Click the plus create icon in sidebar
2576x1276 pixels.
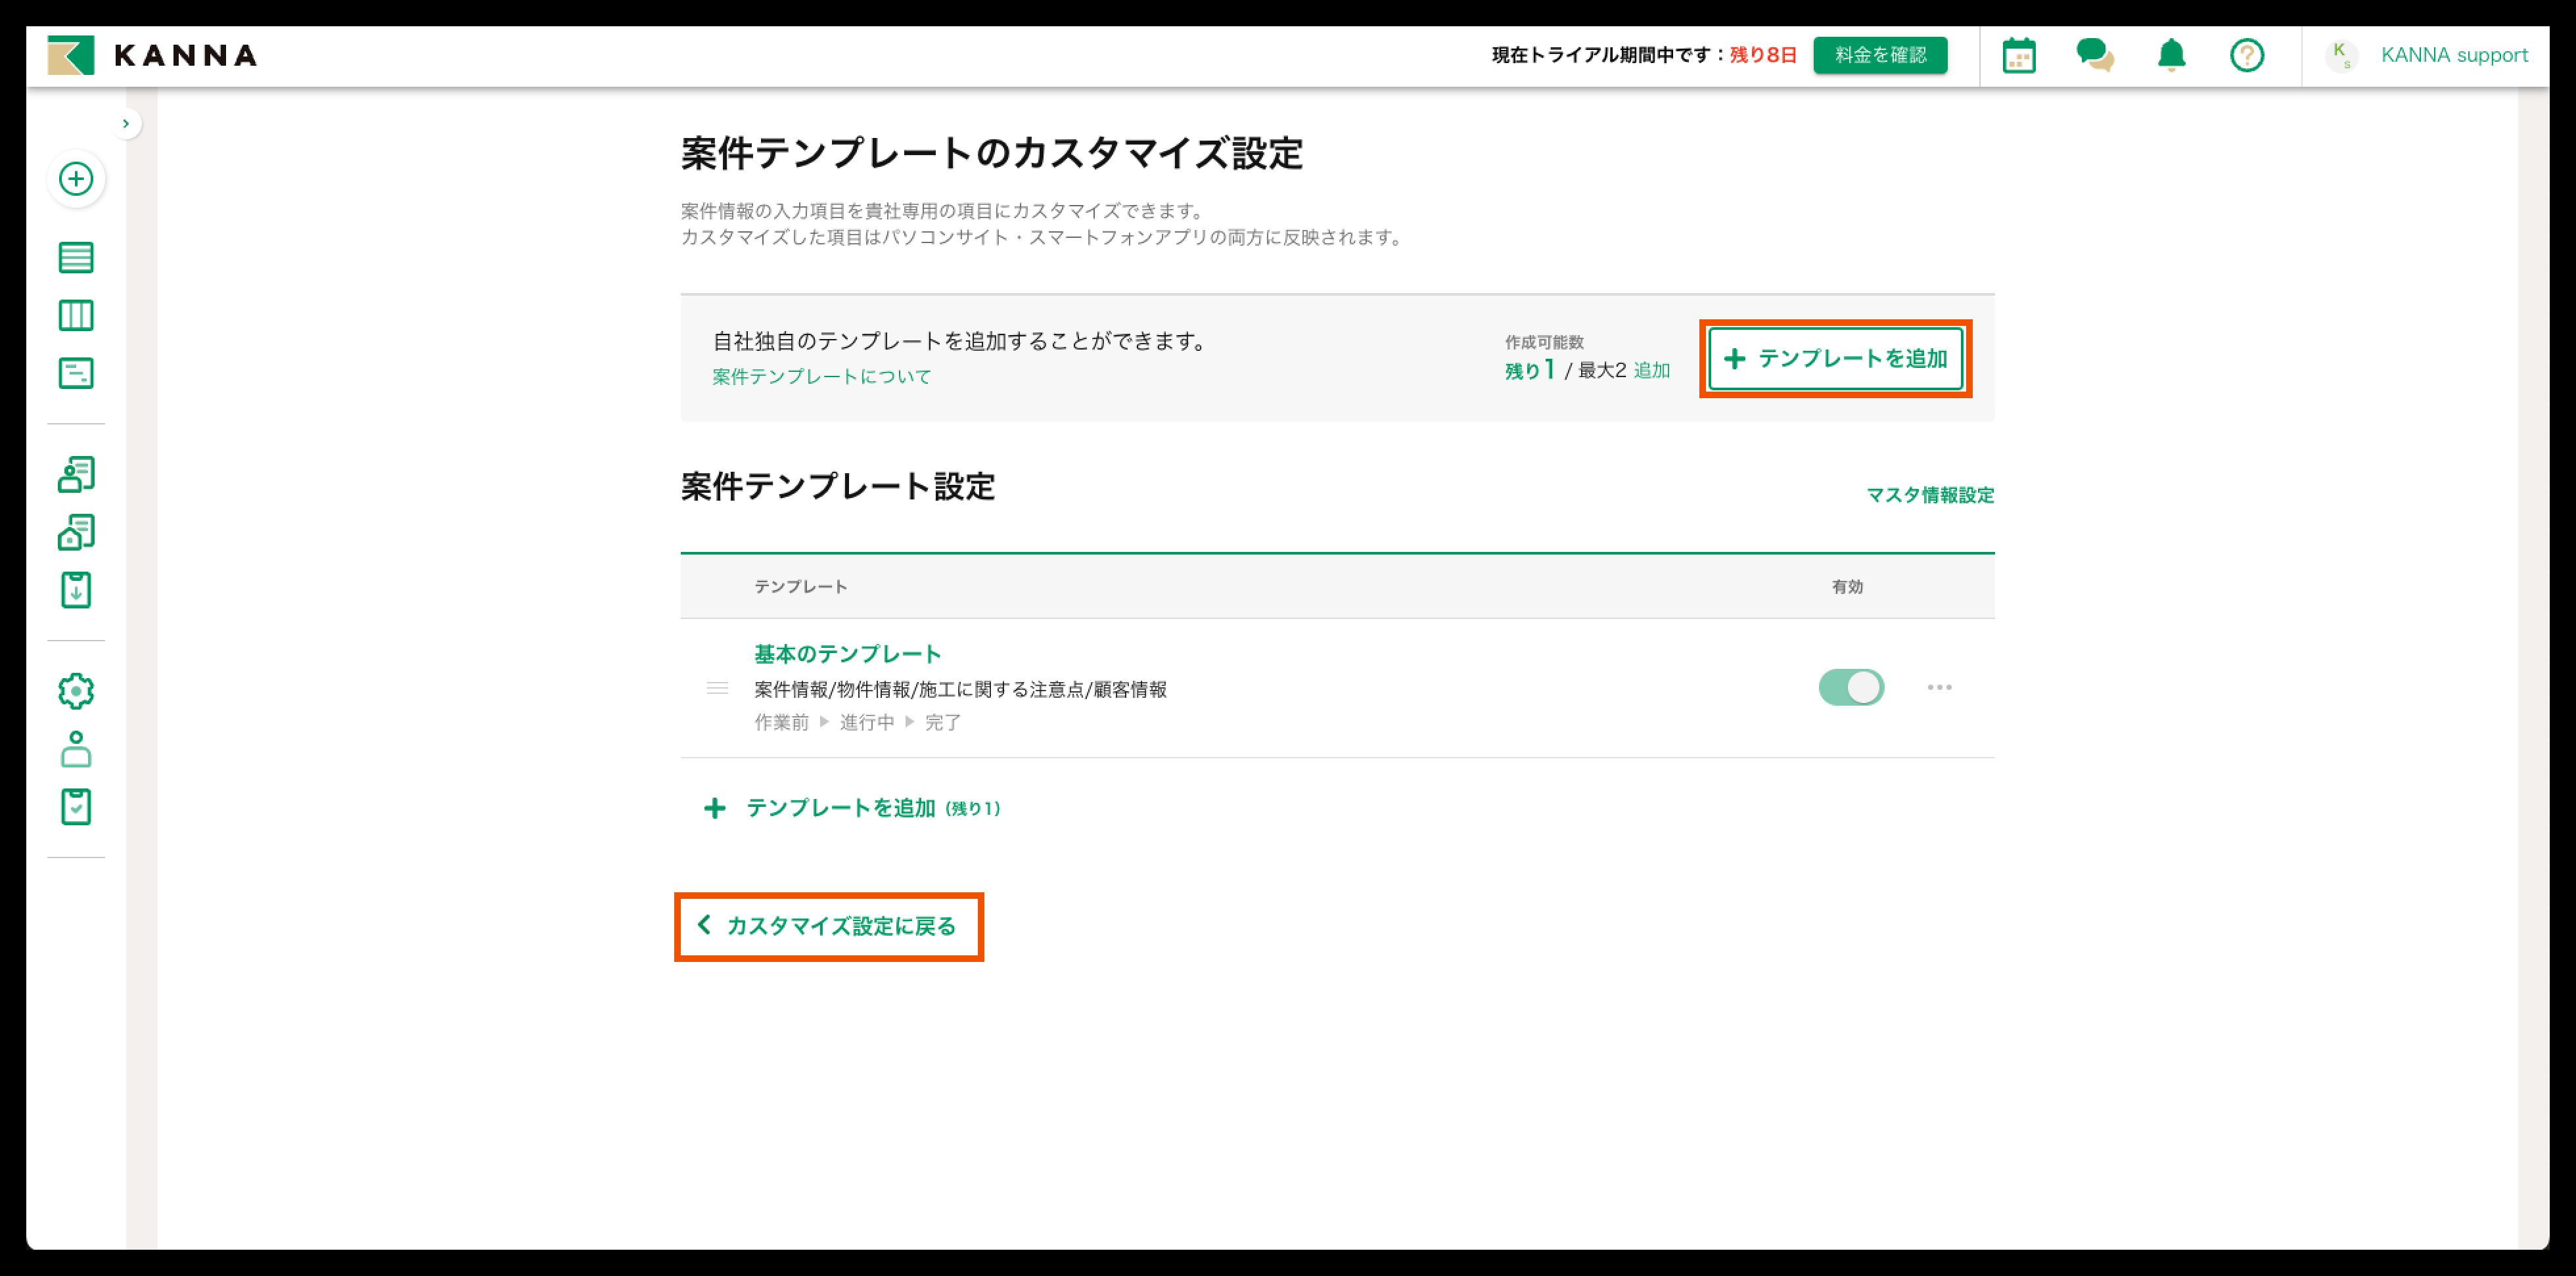[76, 179]
